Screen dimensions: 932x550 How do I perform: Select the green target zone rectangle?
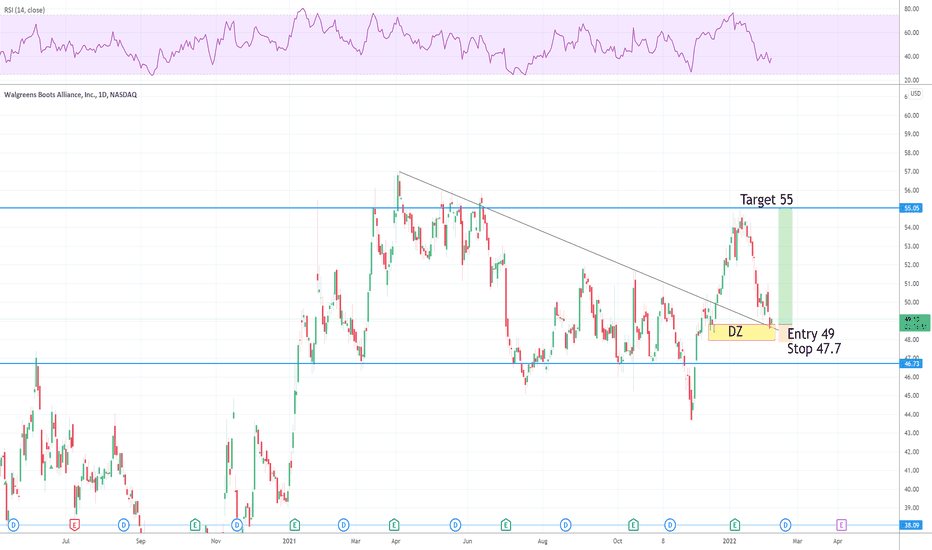click(x=785, y=266)
